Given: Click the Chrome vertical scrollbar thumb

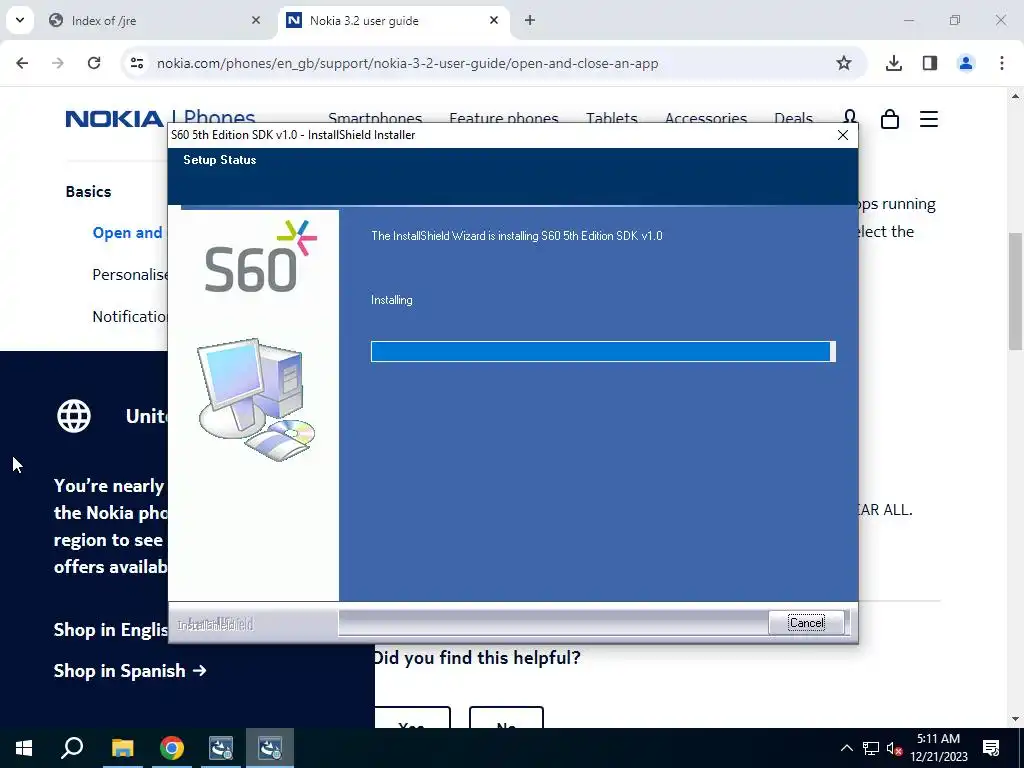Looking at the screenshot, I should (x=1015, y=291).
